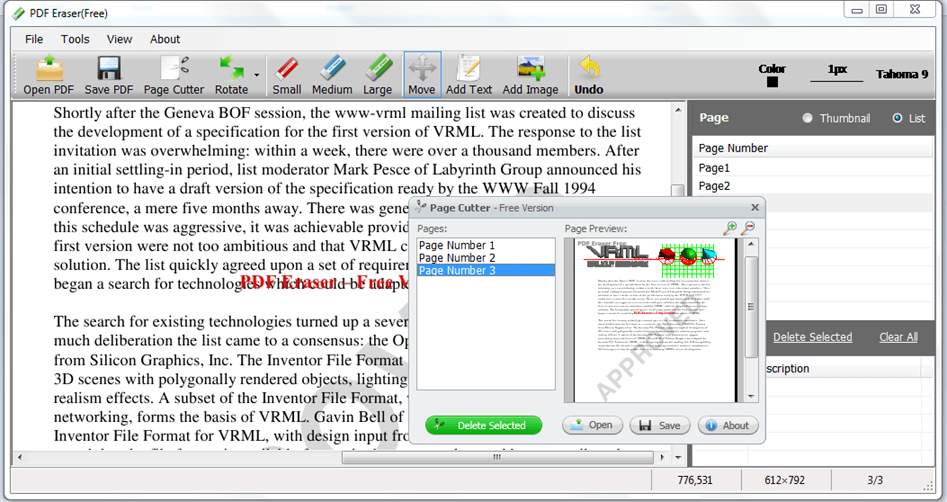Select the Thumbnail radio button

pyautogui.click(x=807, y=118)
